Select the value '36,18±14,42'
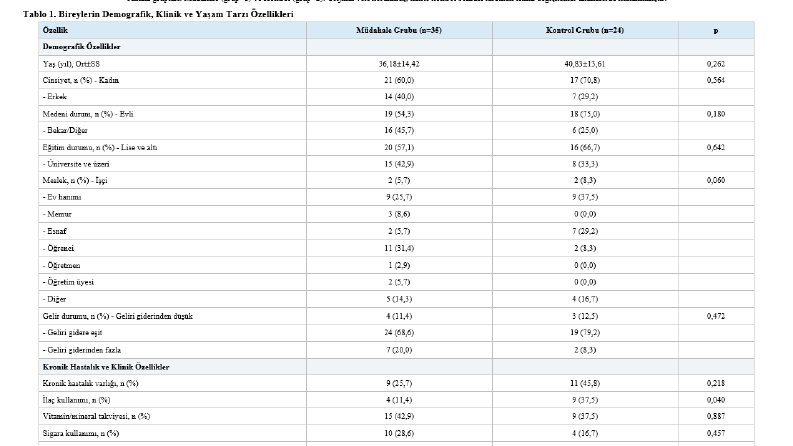The width and height of the screenshot is (793, 446). (399, 64)
